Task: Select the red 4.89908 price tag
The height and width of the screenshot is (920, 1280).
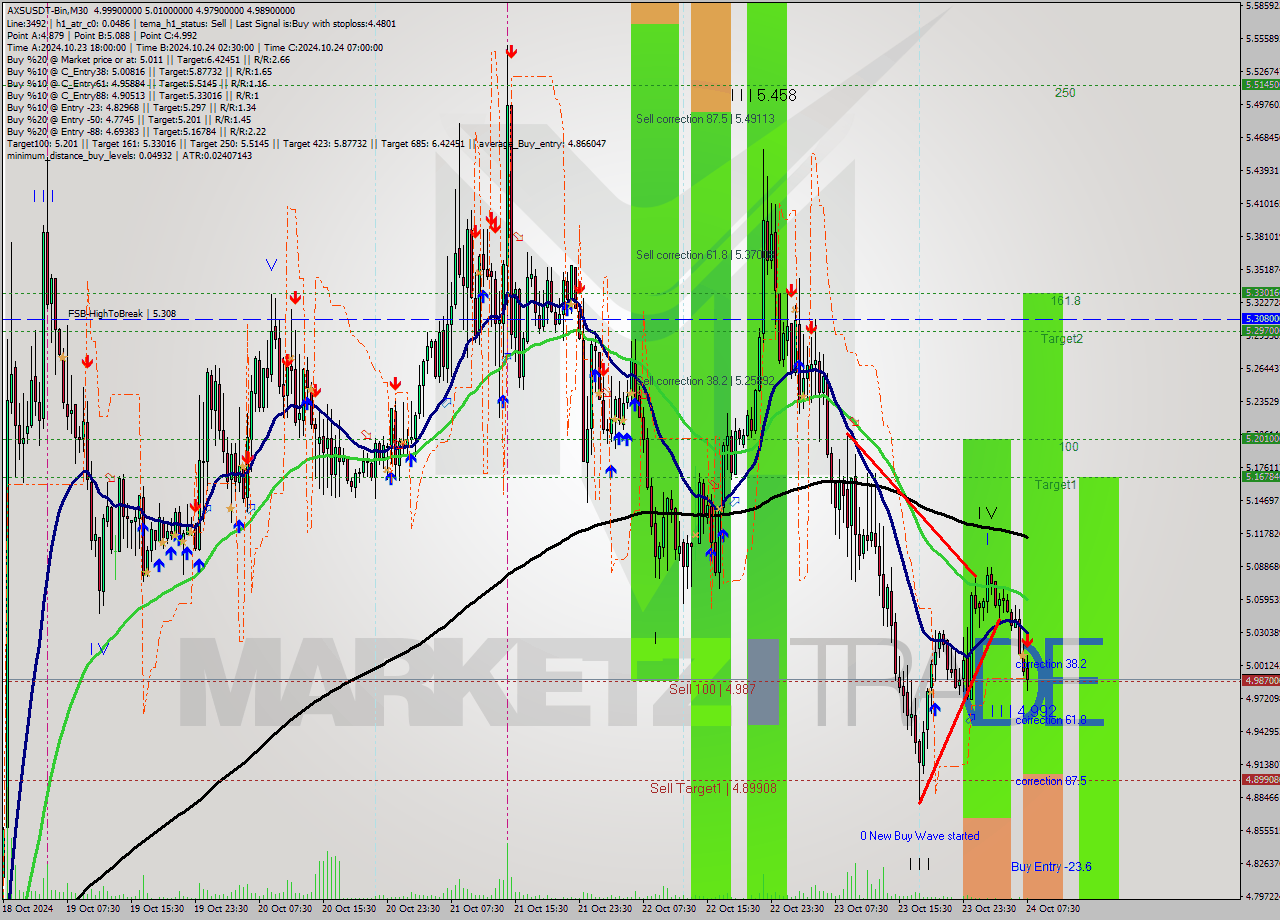Action: tap(1260, 779)
